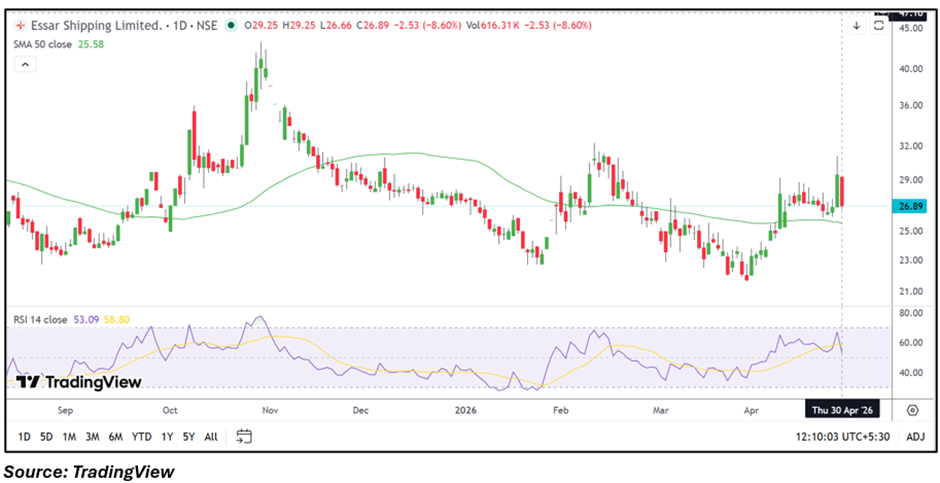Select RSI 14 close indicator label

39,319
